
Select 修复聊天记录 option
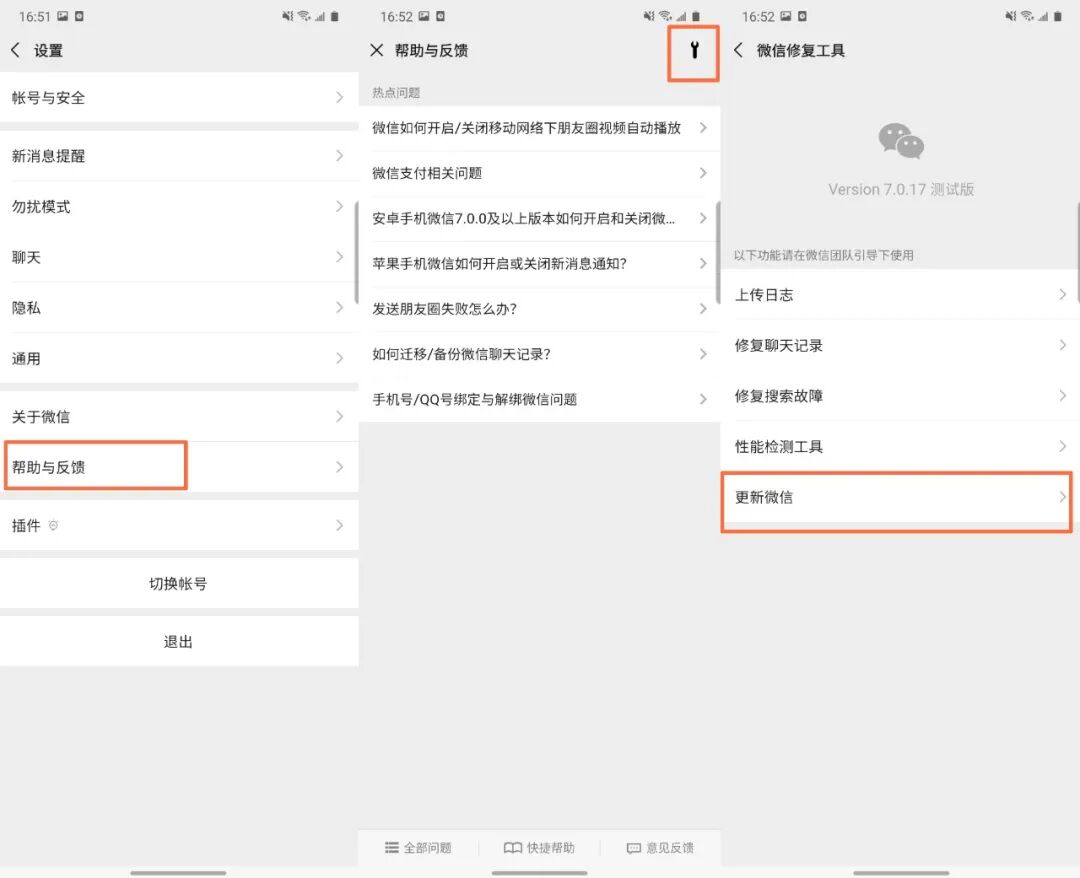coord(900,345)
